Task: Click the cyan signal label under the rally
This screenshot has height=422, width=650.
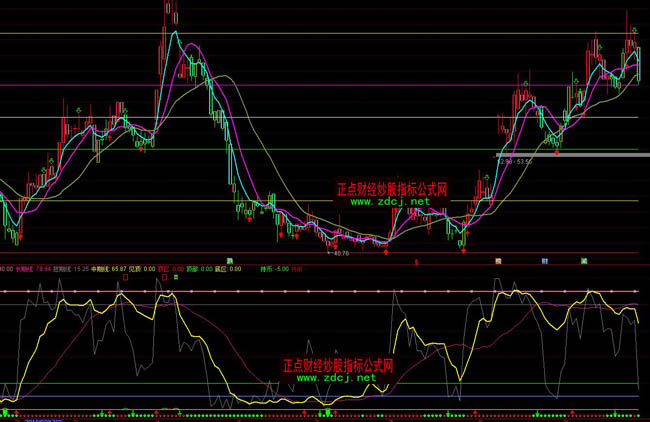Action: [x=545, y=260]
